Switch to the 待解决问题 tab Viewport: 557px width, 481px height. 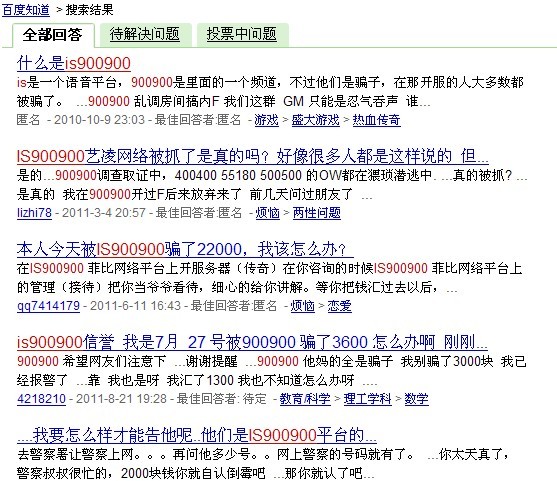coord(145,34)
